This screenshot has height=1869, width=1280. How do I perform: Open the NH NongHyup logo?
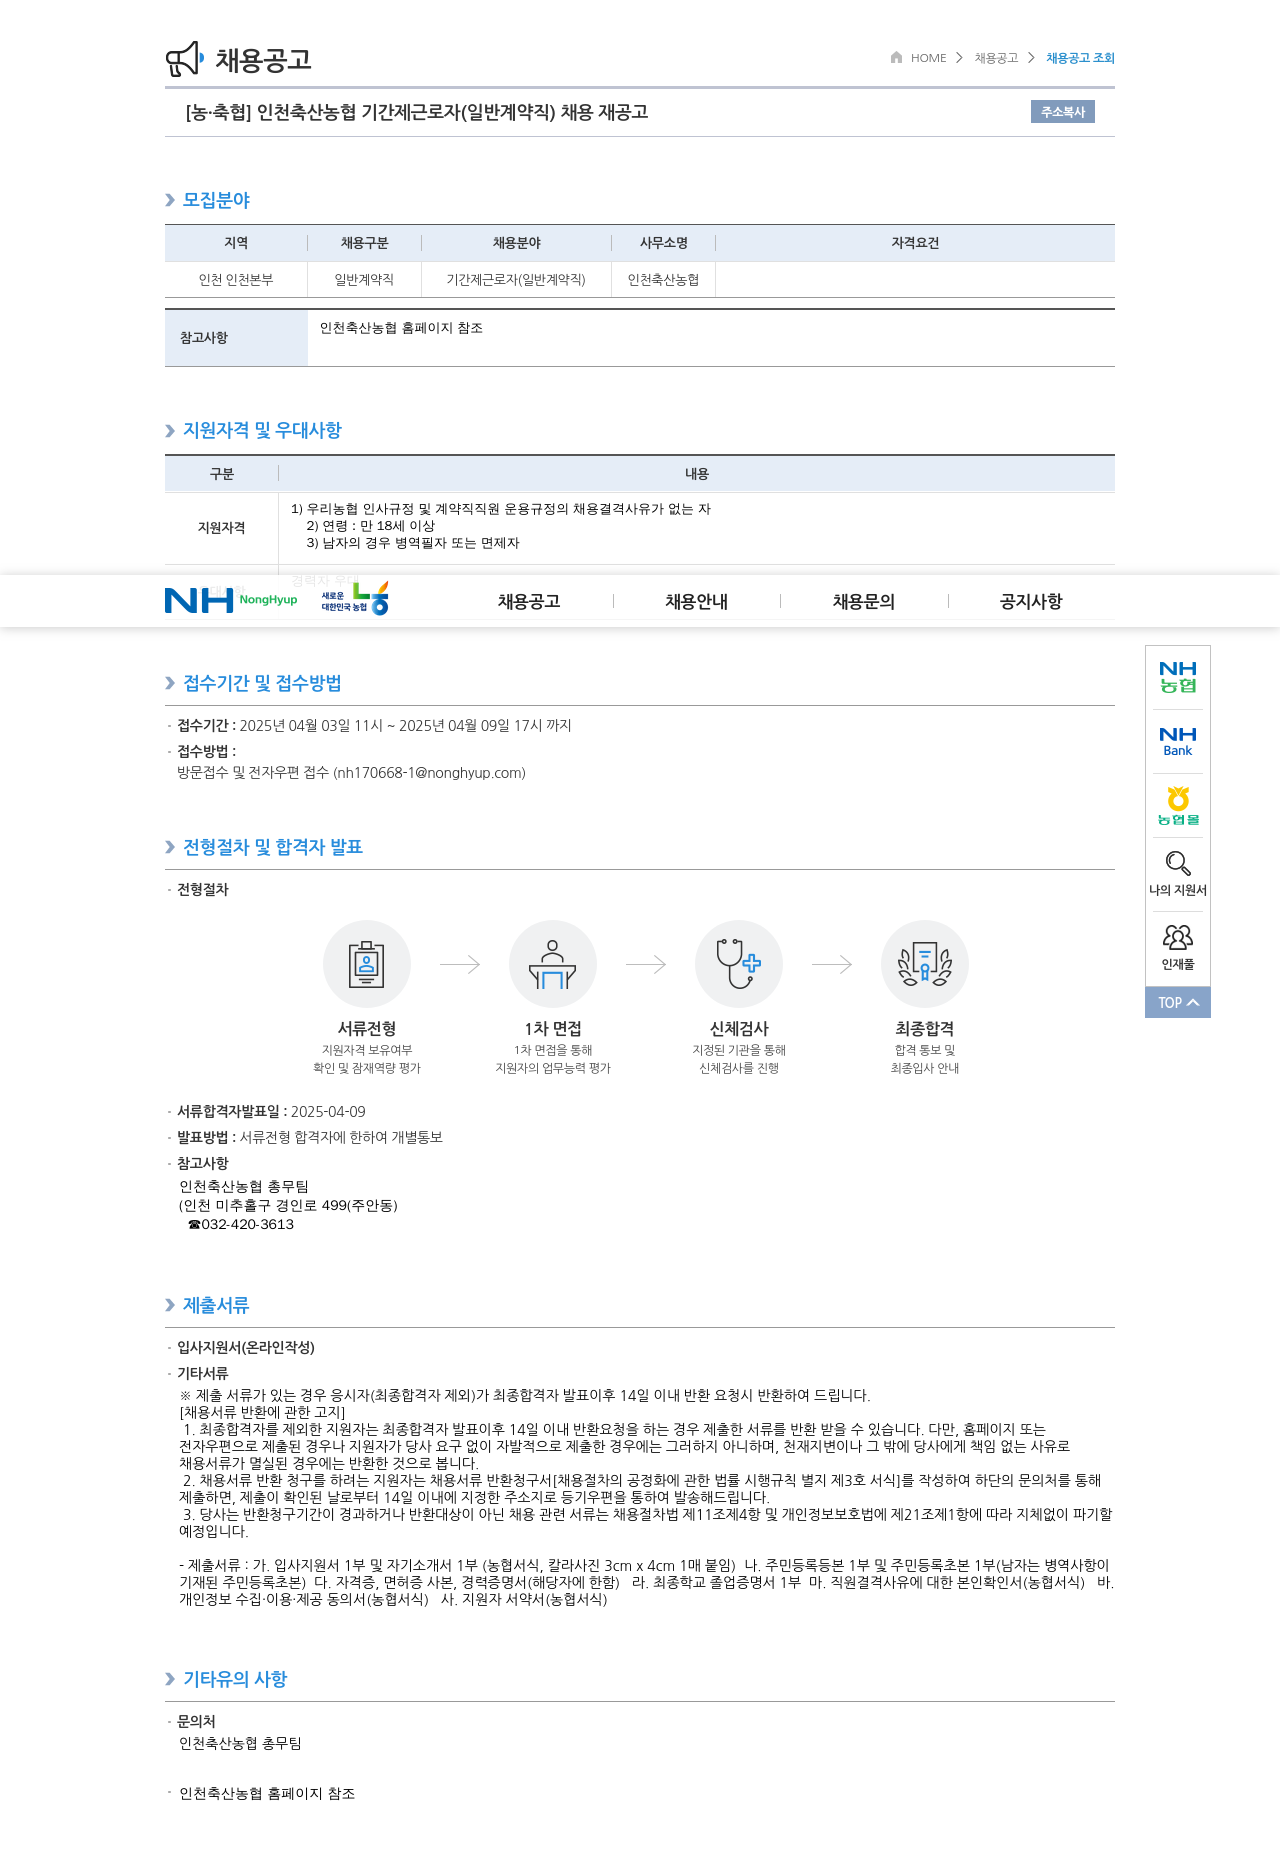[x=231, y=600]
